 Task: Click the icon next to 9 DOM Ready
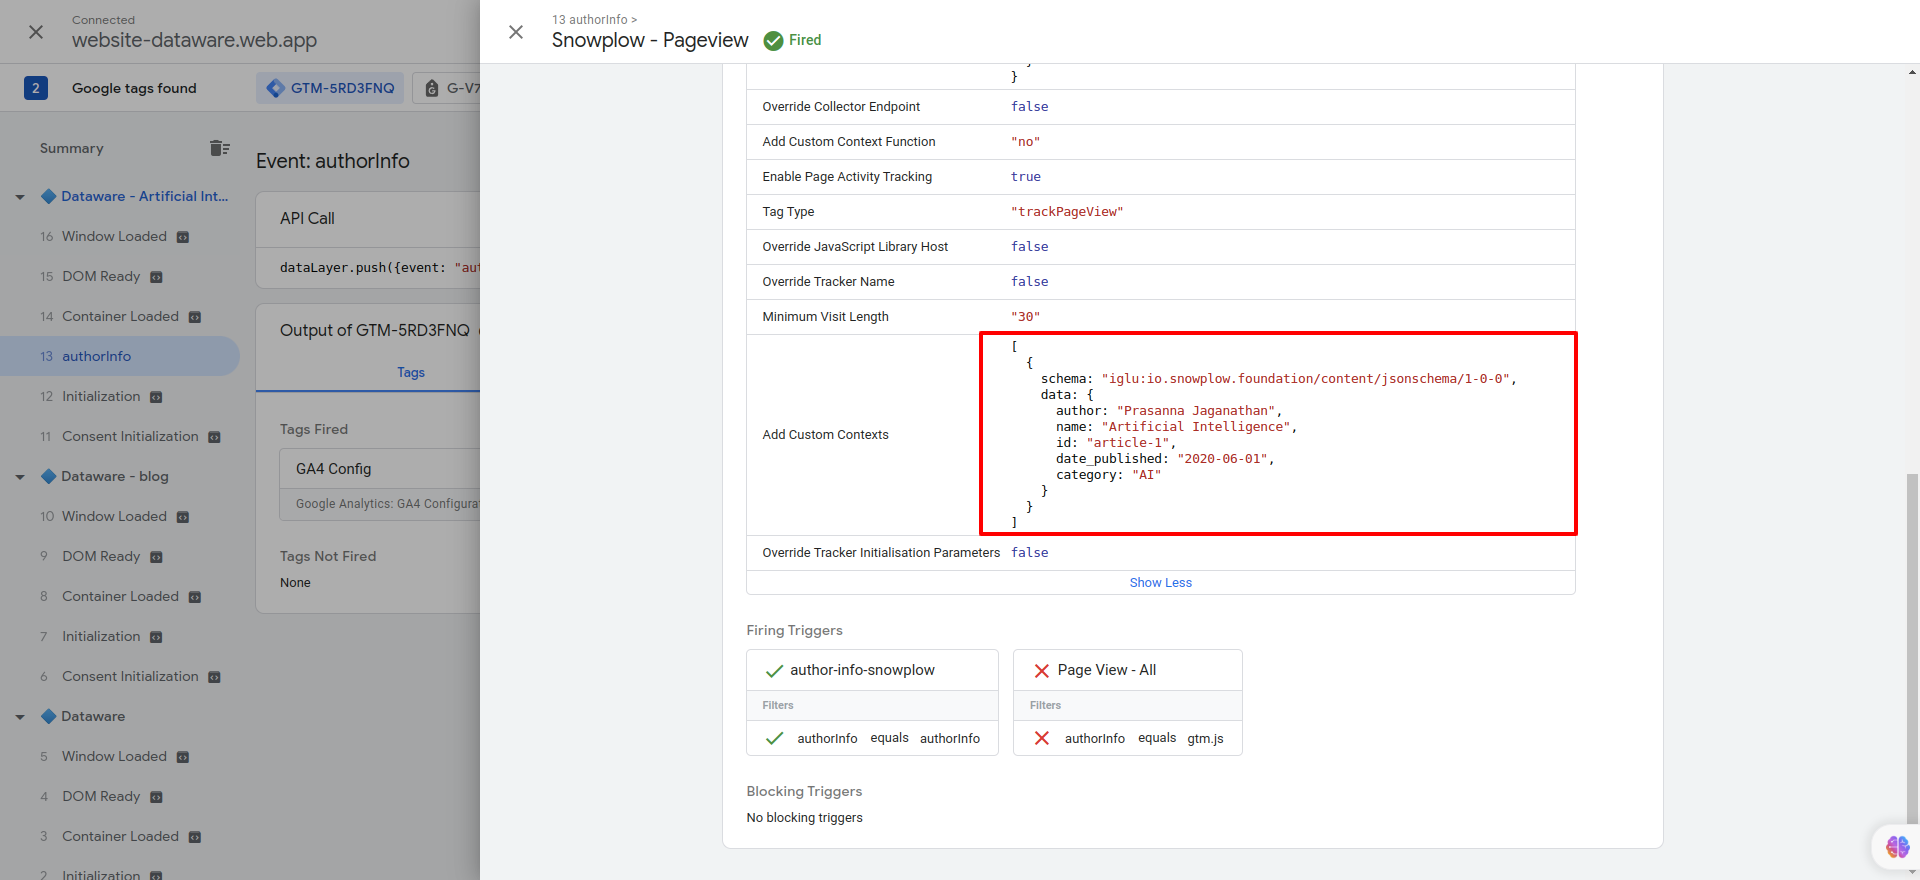156,557
